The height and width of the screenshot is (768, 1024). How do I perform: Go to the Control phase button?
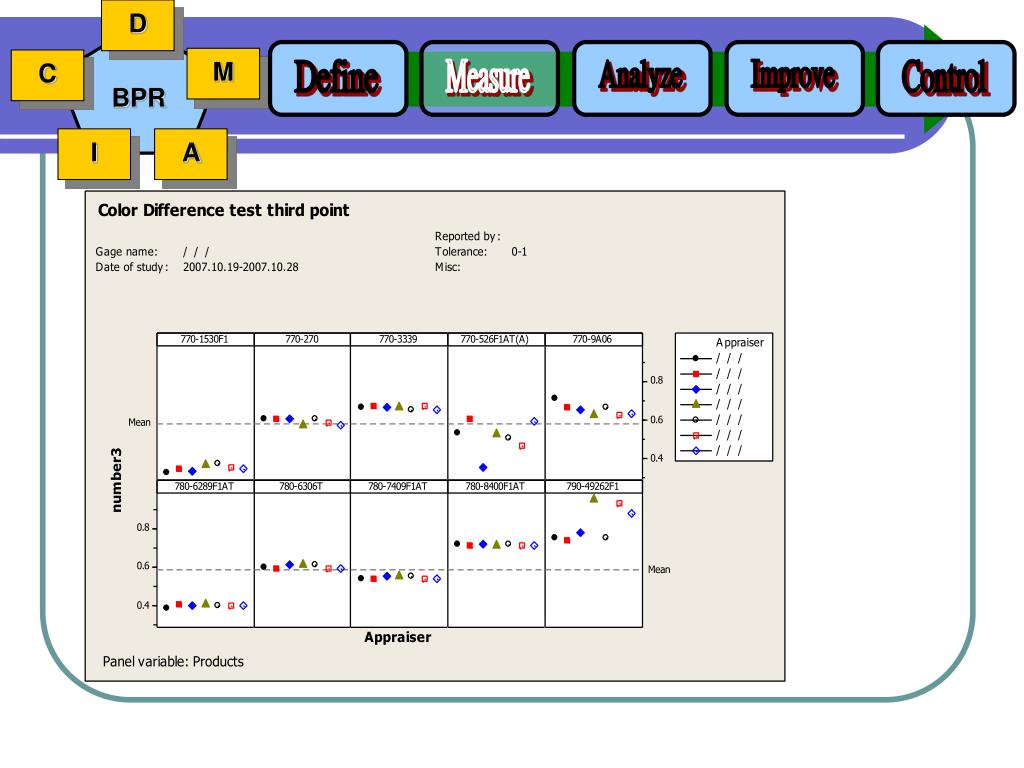pos(946,78)
